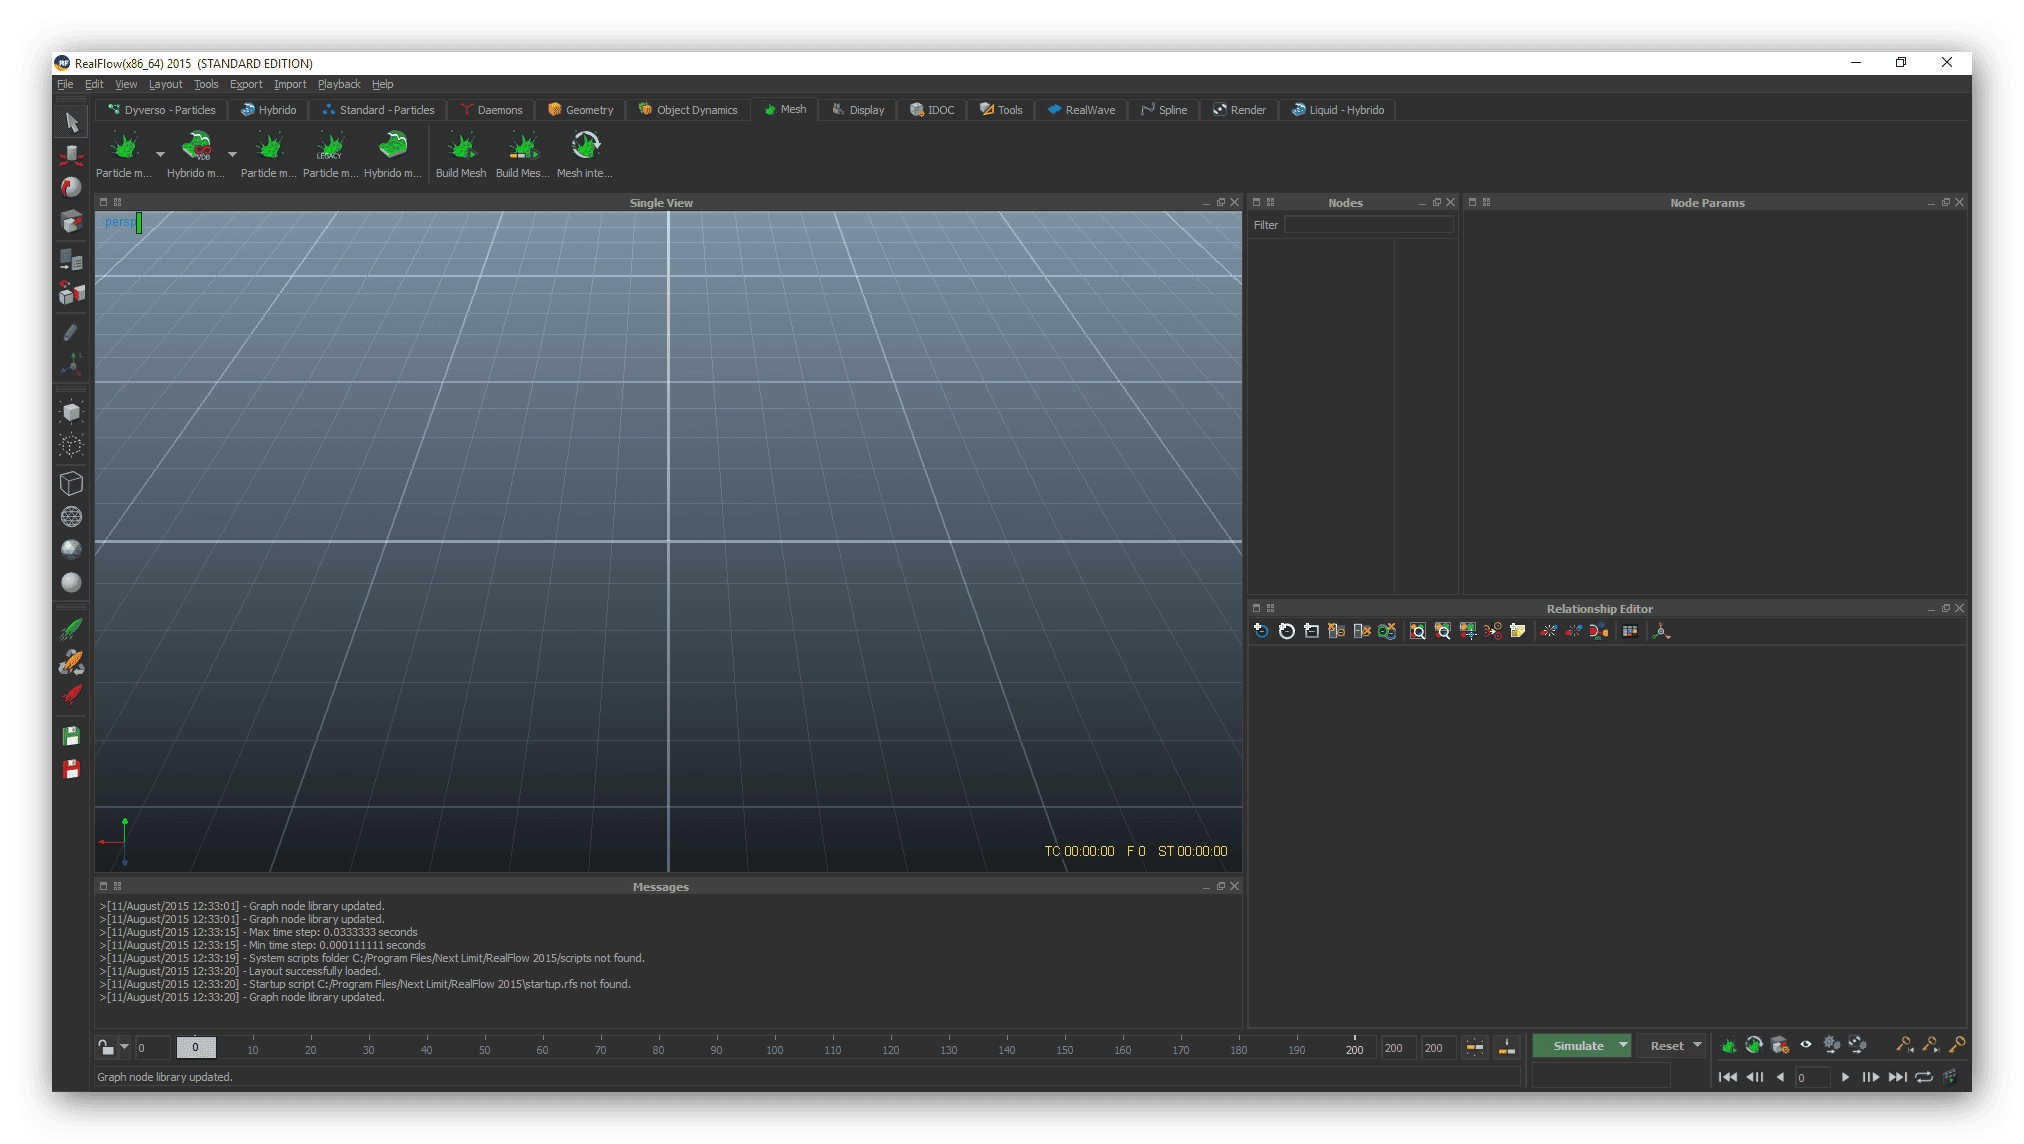This screenshot has width=2024, height=1144.
Task: Open the timeline lock dropdown arrow
Action: [124, 1047]
